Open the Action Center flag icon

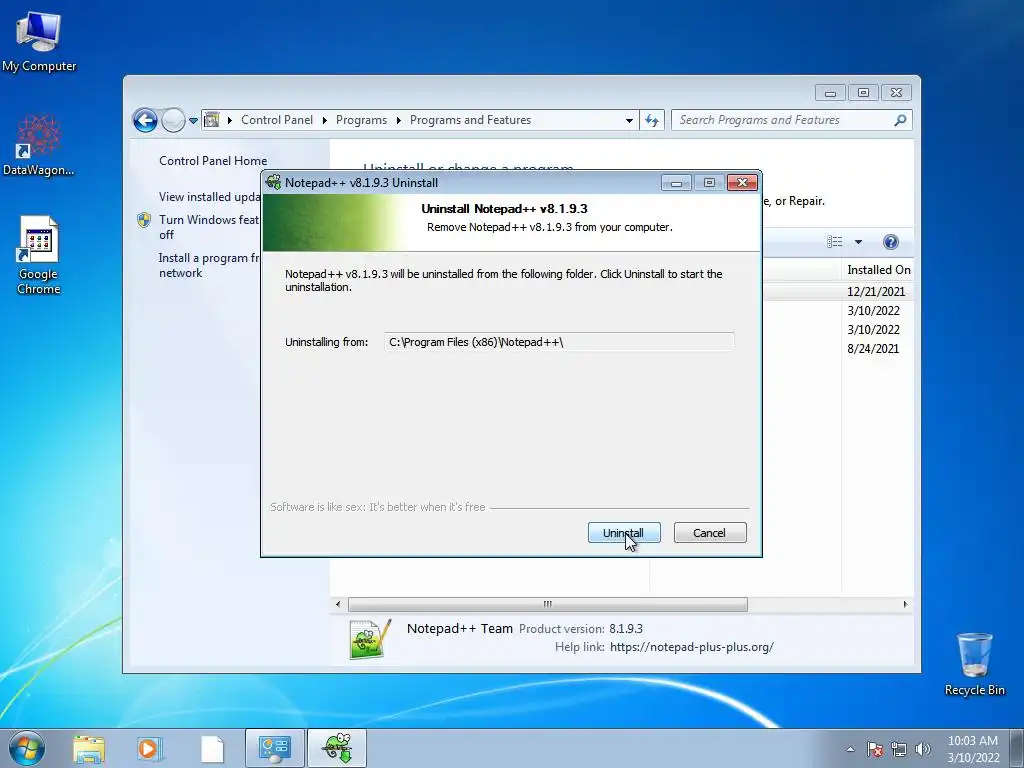pos(875,749)
